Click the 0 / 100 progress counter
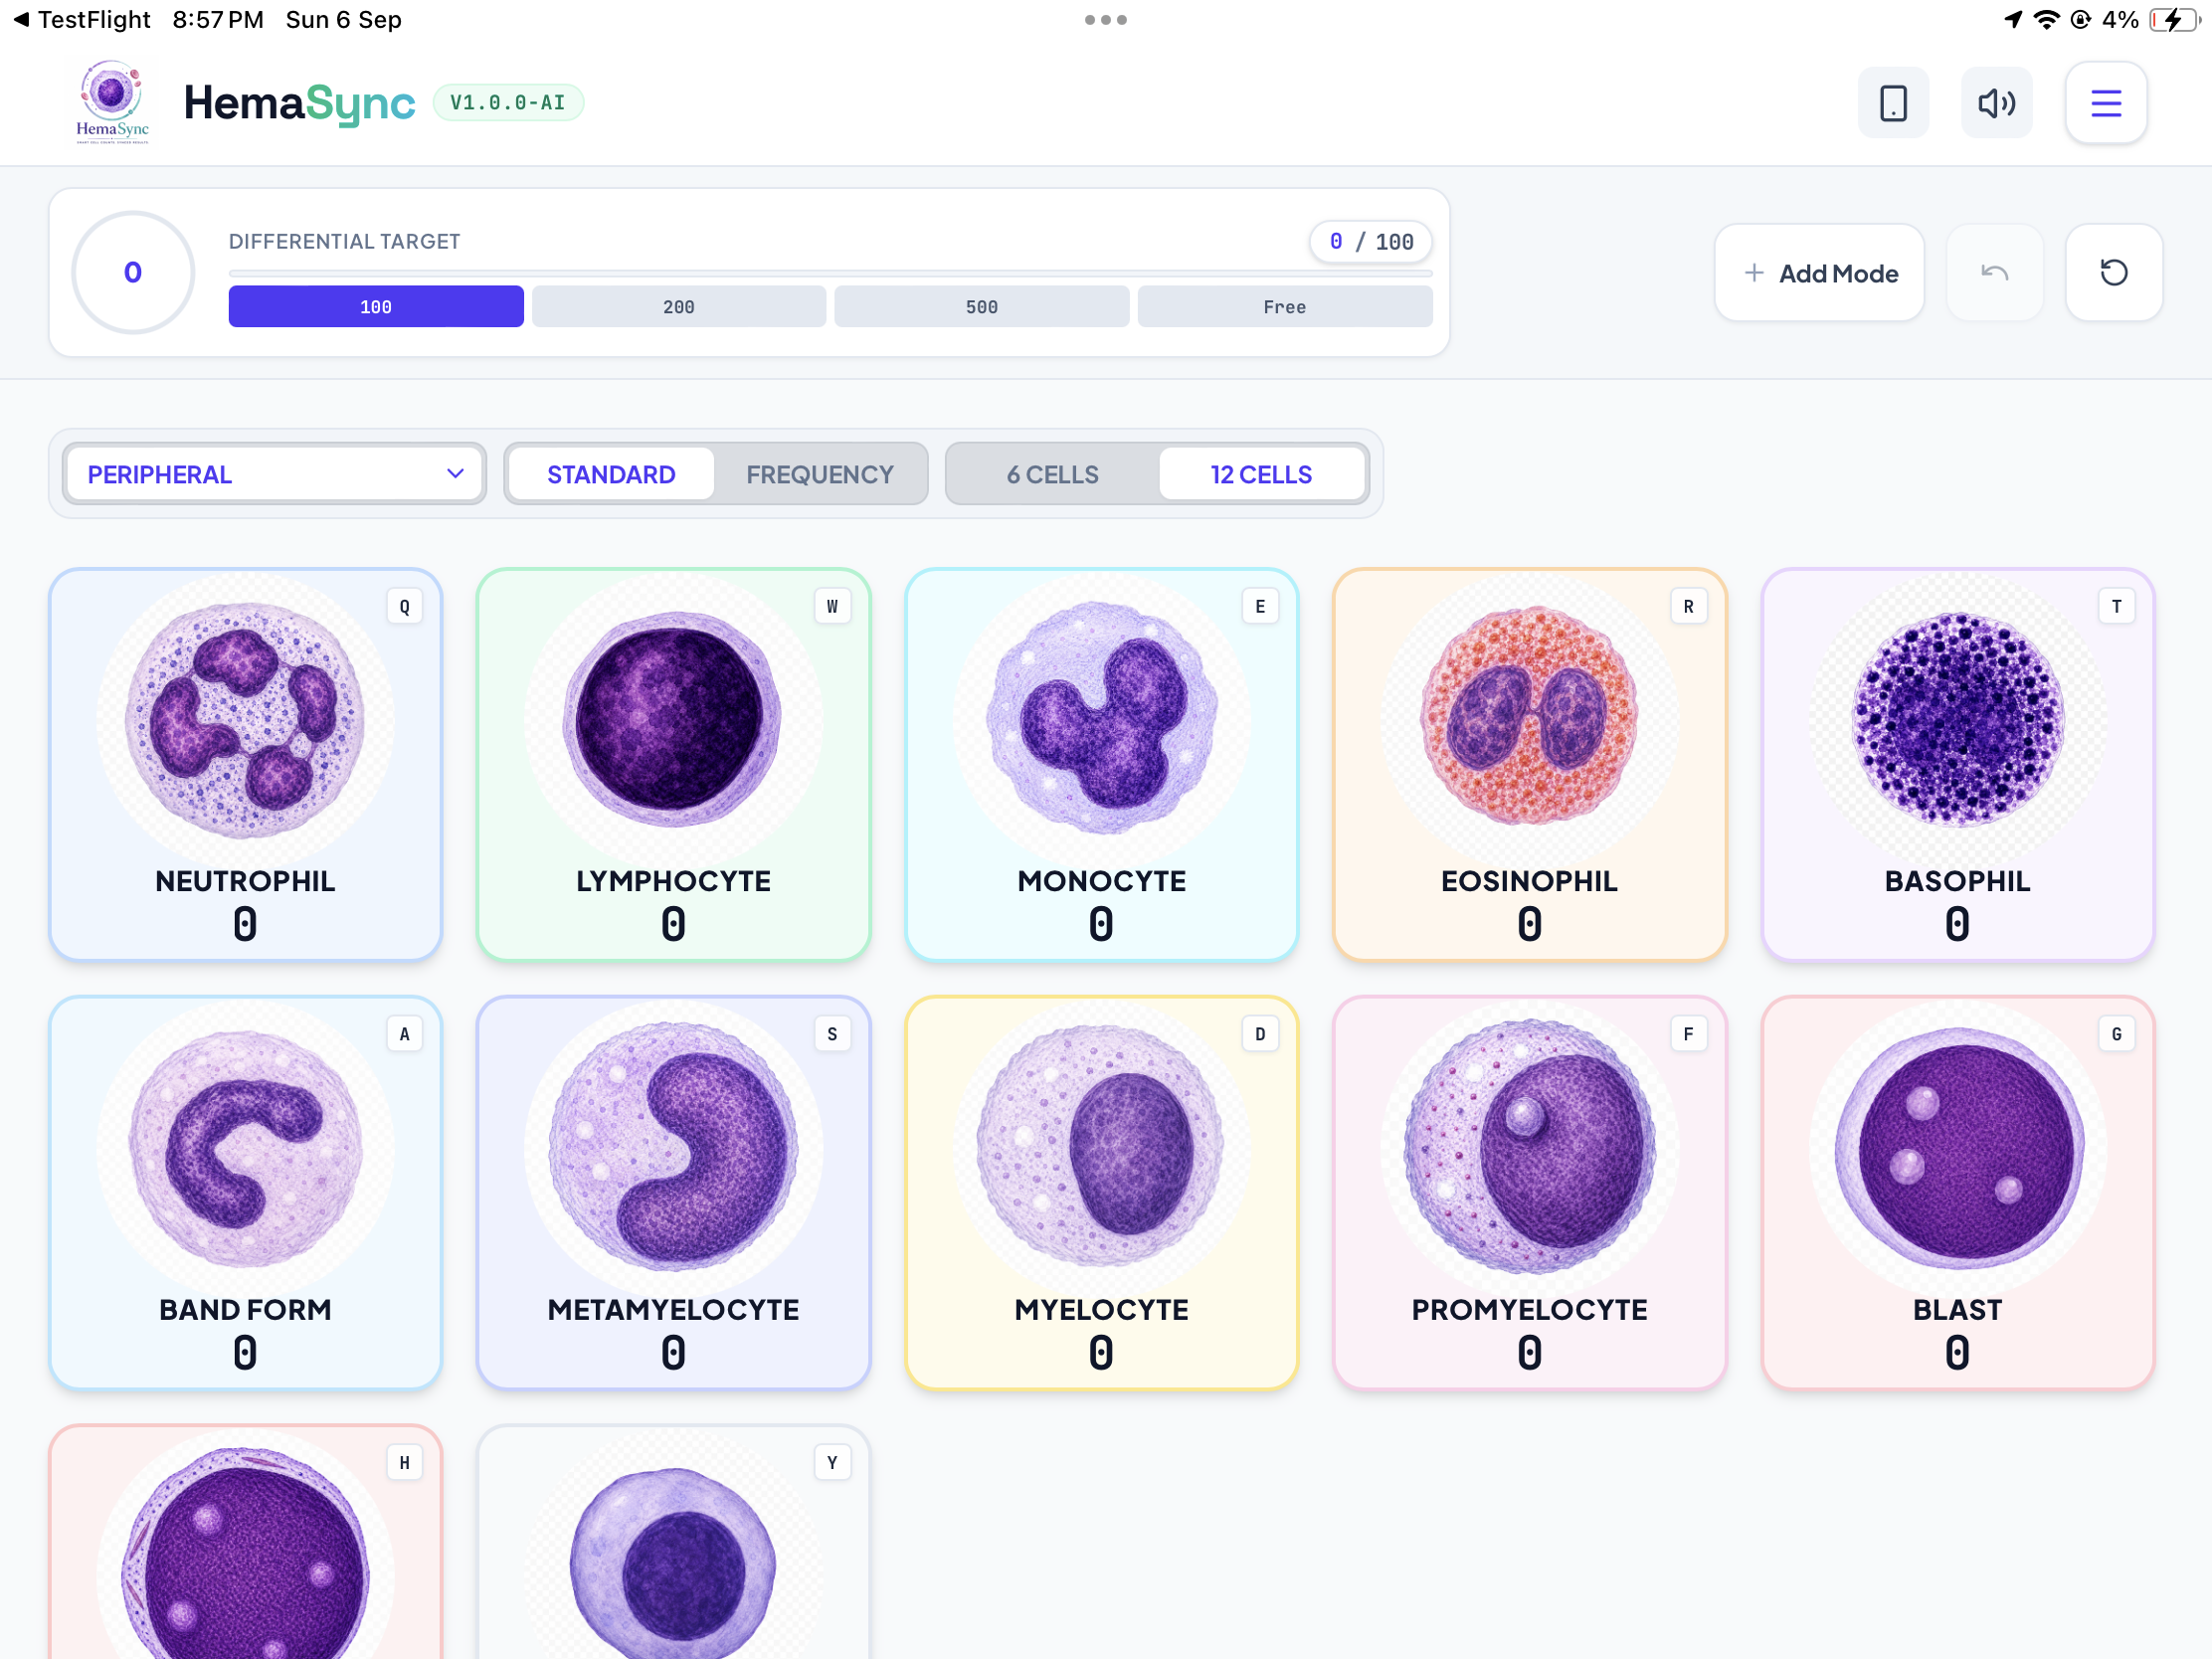This screenshot has width=2212, height=1659. pos(1370,242)
